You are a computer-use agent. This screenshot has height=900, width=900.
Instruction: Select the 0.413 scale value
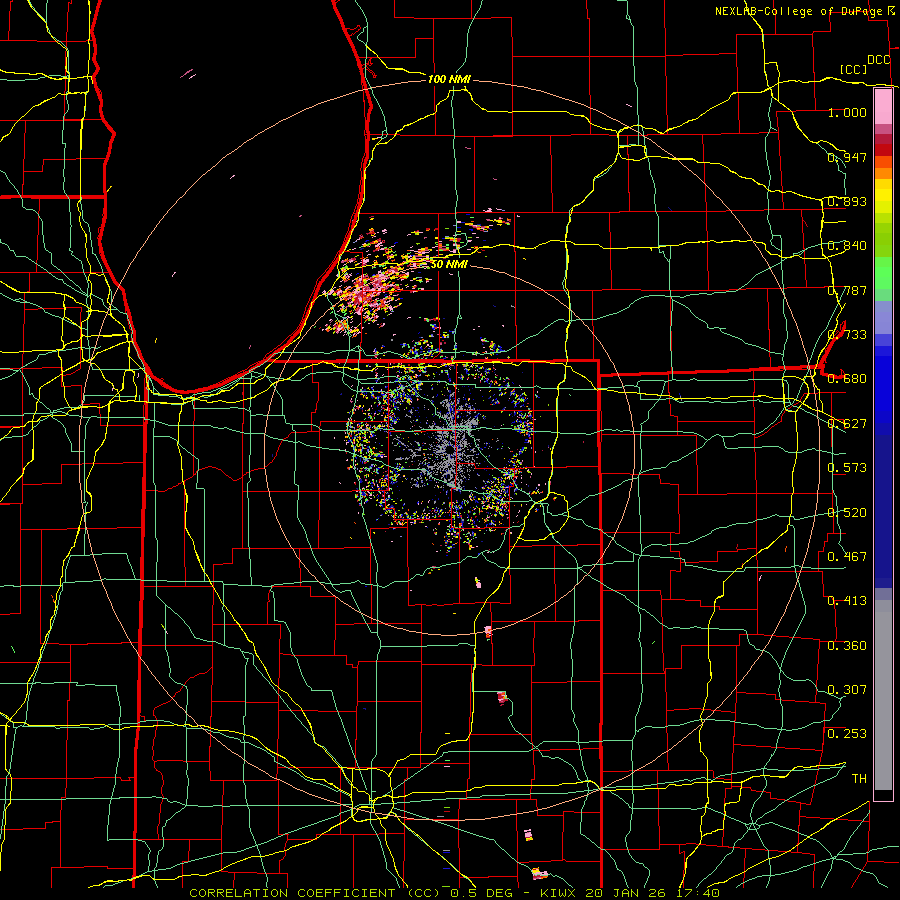pyautogui.click(x=847, y=601)
